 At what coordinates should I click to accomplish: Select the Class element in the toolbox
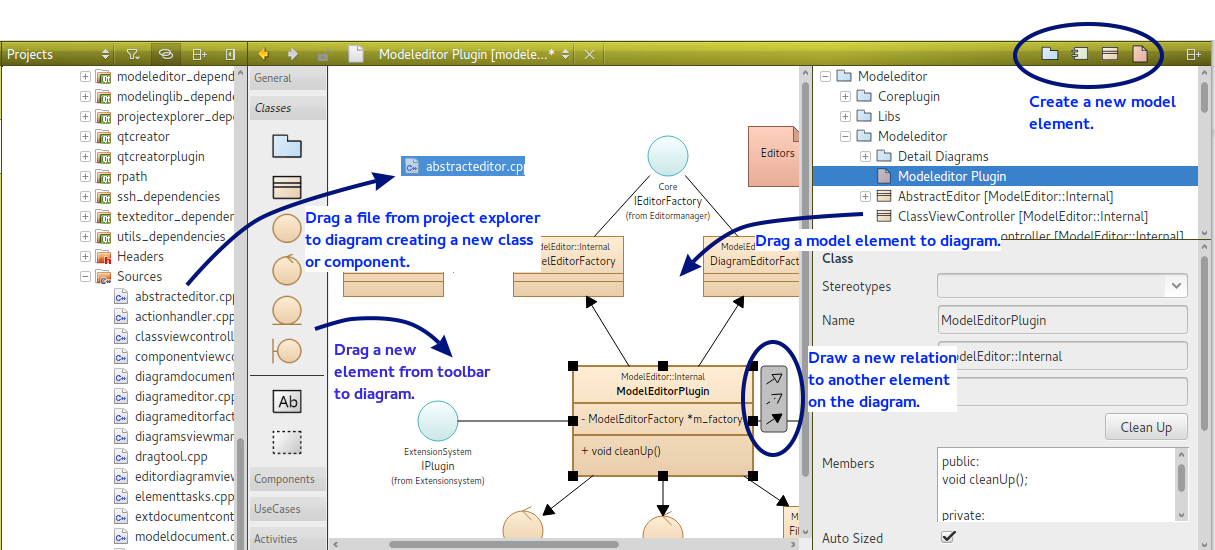(x=287, y=187)
